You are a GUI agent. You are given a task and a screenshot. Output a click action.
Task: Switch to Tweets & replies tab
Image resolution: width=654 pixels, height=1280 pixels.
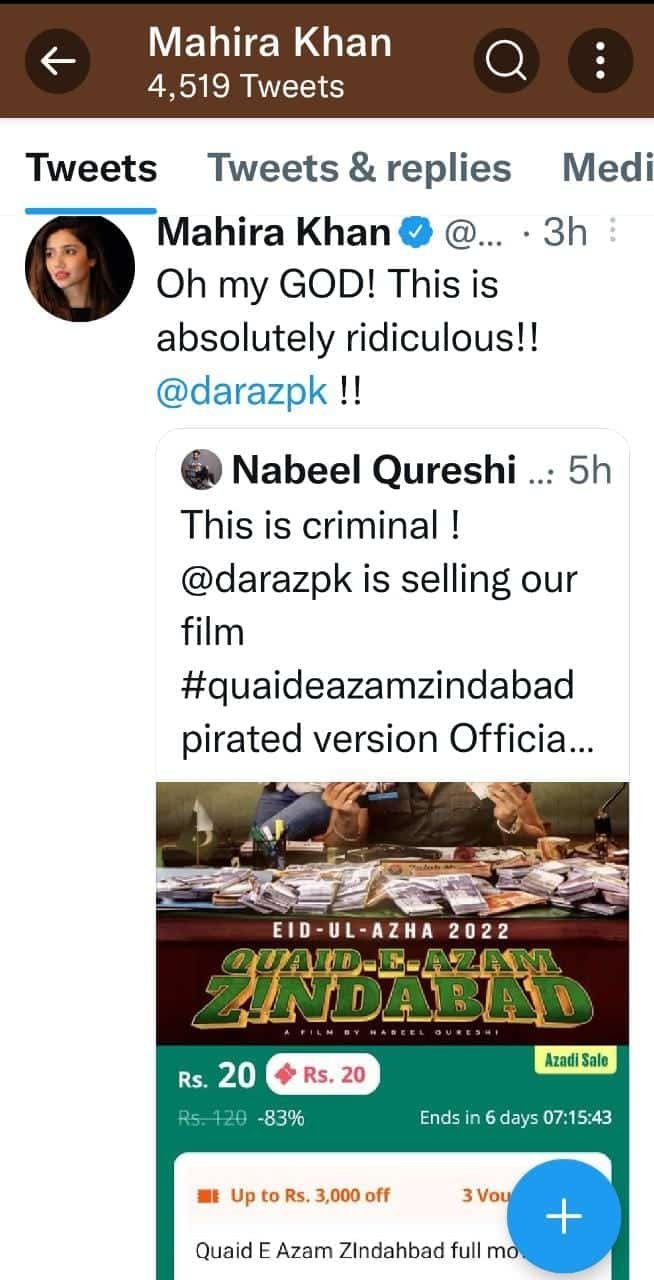[359, 168]
